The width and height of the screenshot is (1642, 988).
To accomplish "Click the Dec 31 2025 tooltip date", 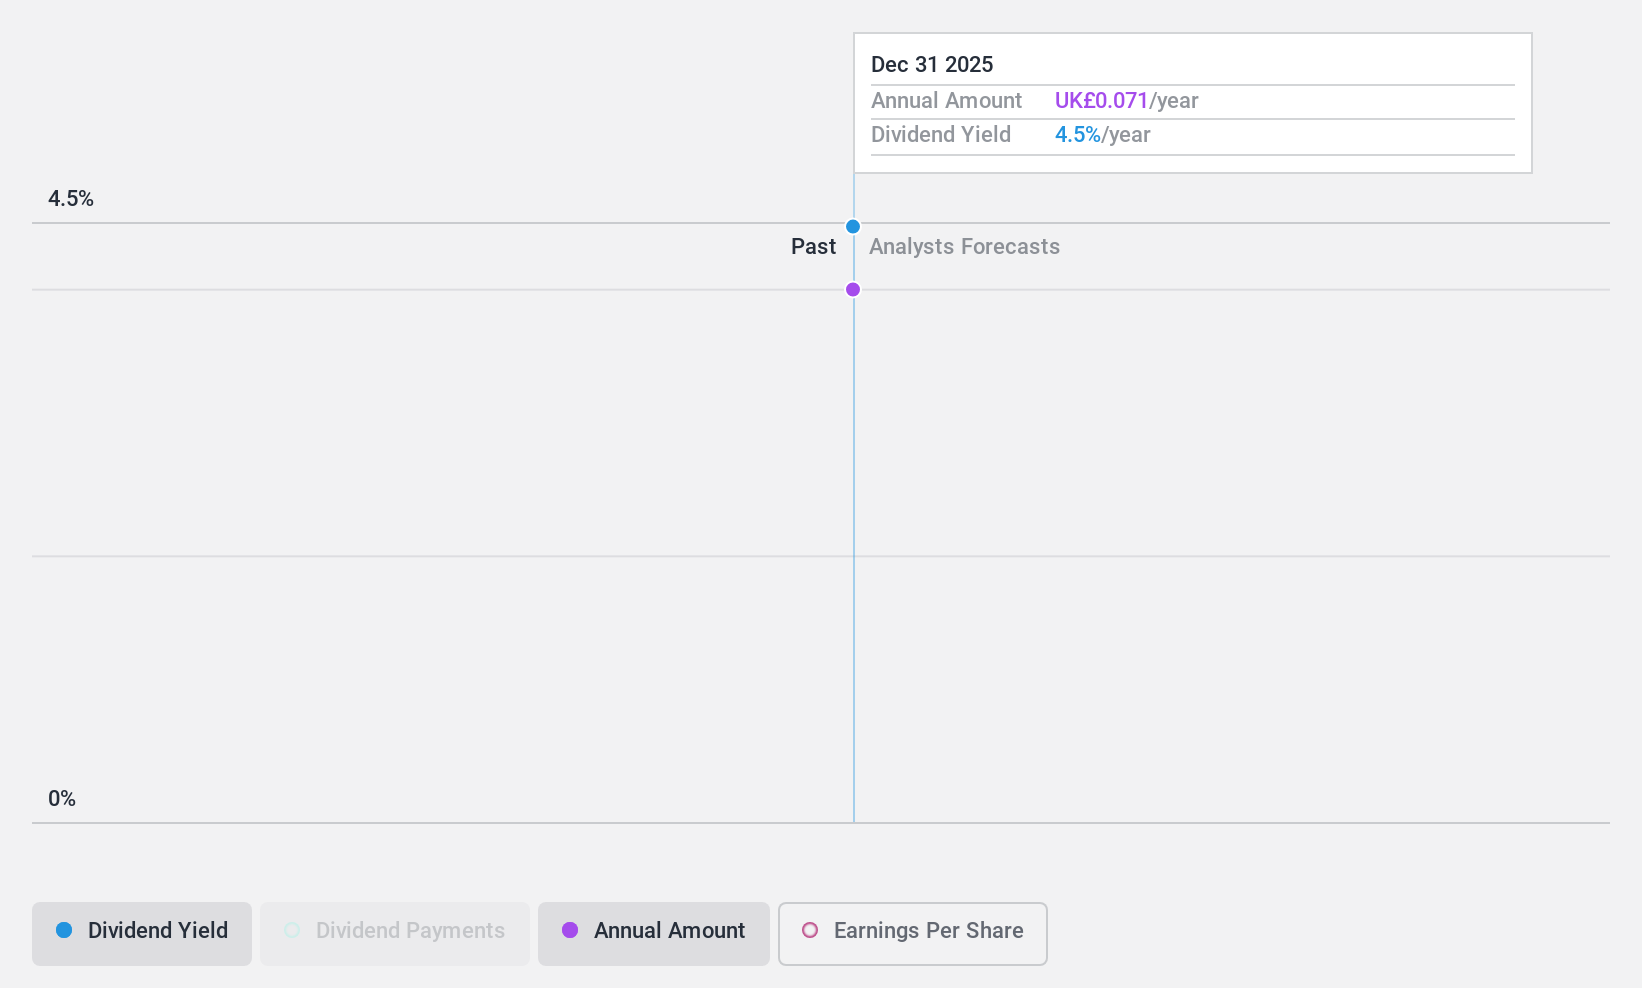I will pos(932,65).
